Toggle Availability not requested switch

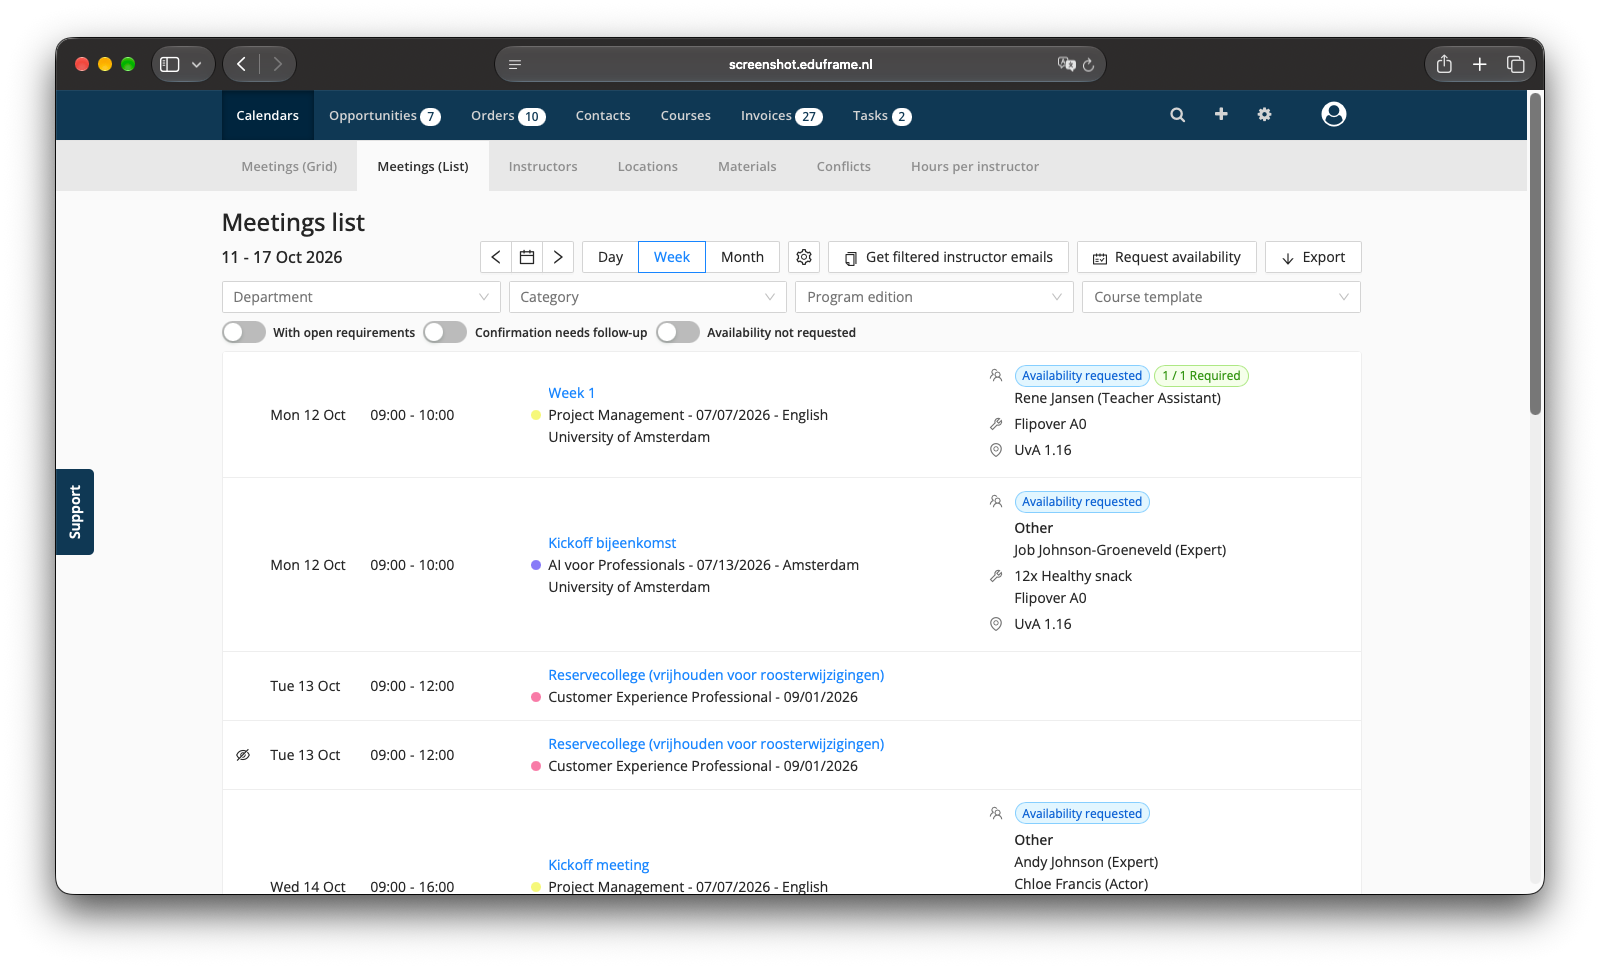click(x=678, y=332)
